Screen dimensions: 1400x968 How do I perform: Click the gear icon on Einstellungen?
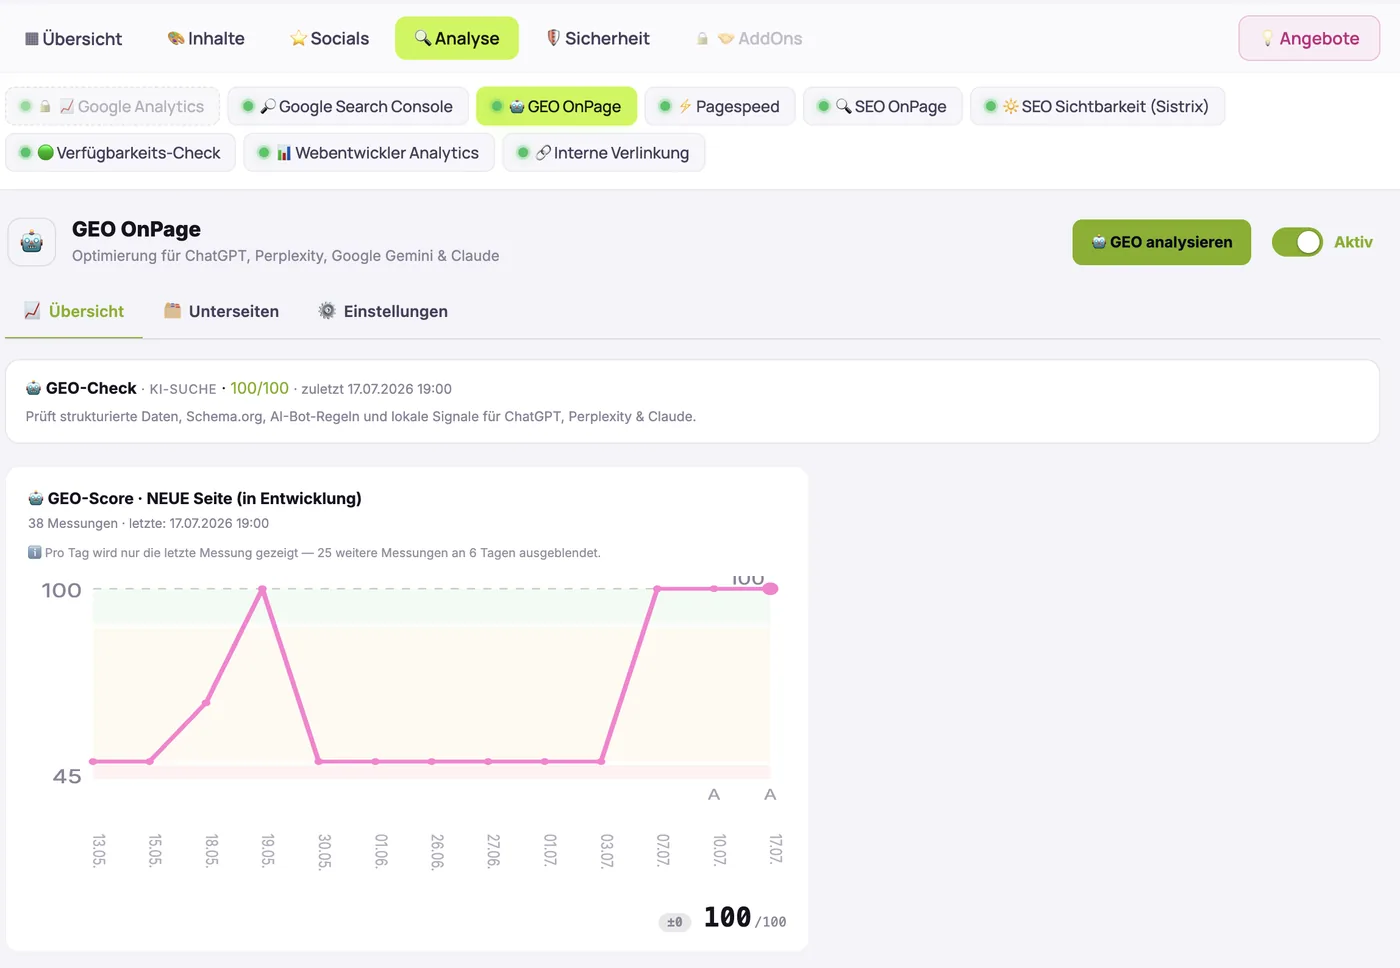click(x=327, y=311)
